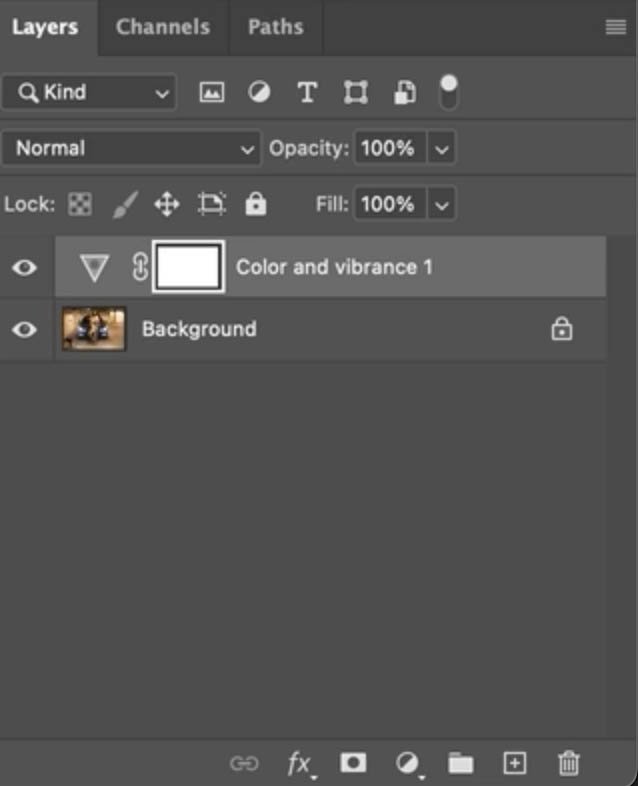
Task: Select the Background layer thumbnail
Action: pos(94,329)
